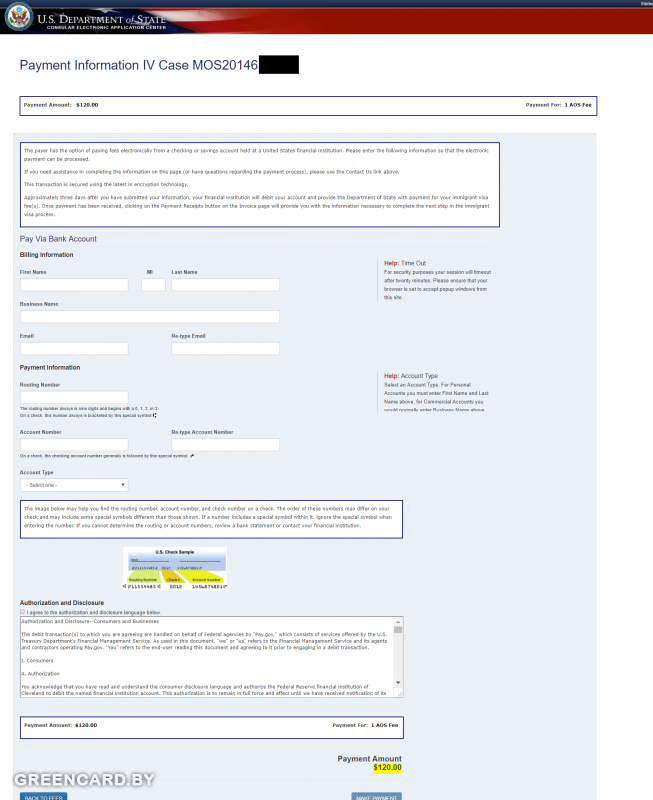Click the top Payment For: 1 AOS Fee text
653x800 pixels.
(x=559, y=105)
